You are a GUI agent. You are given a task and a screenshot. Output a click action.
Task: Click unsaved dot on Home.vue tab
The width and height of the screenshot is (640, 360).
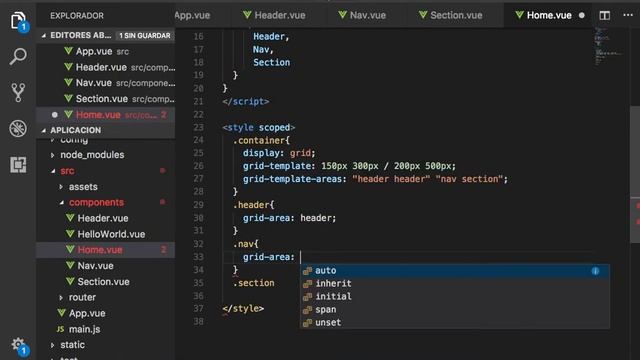tap(582, 16)
